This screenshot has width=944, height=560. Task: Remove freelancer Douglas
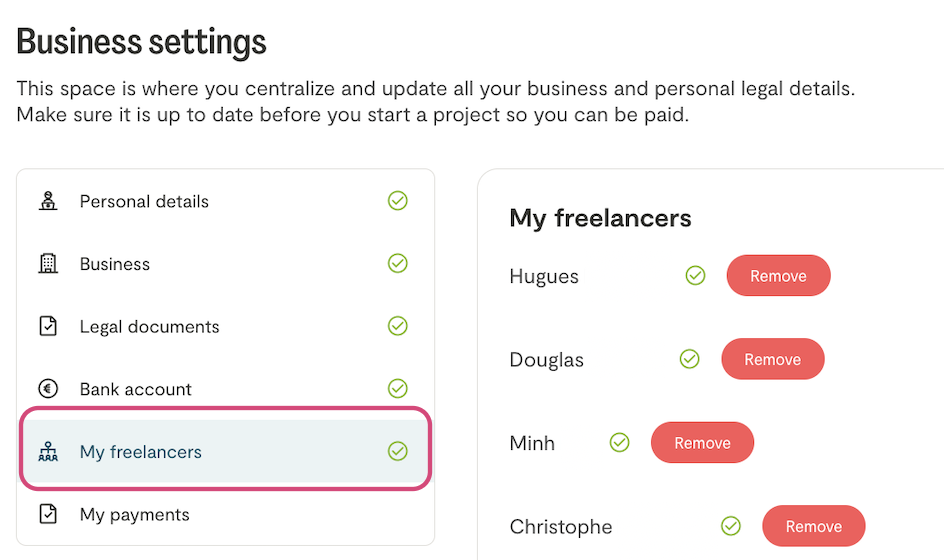click(x=772, y=359)
